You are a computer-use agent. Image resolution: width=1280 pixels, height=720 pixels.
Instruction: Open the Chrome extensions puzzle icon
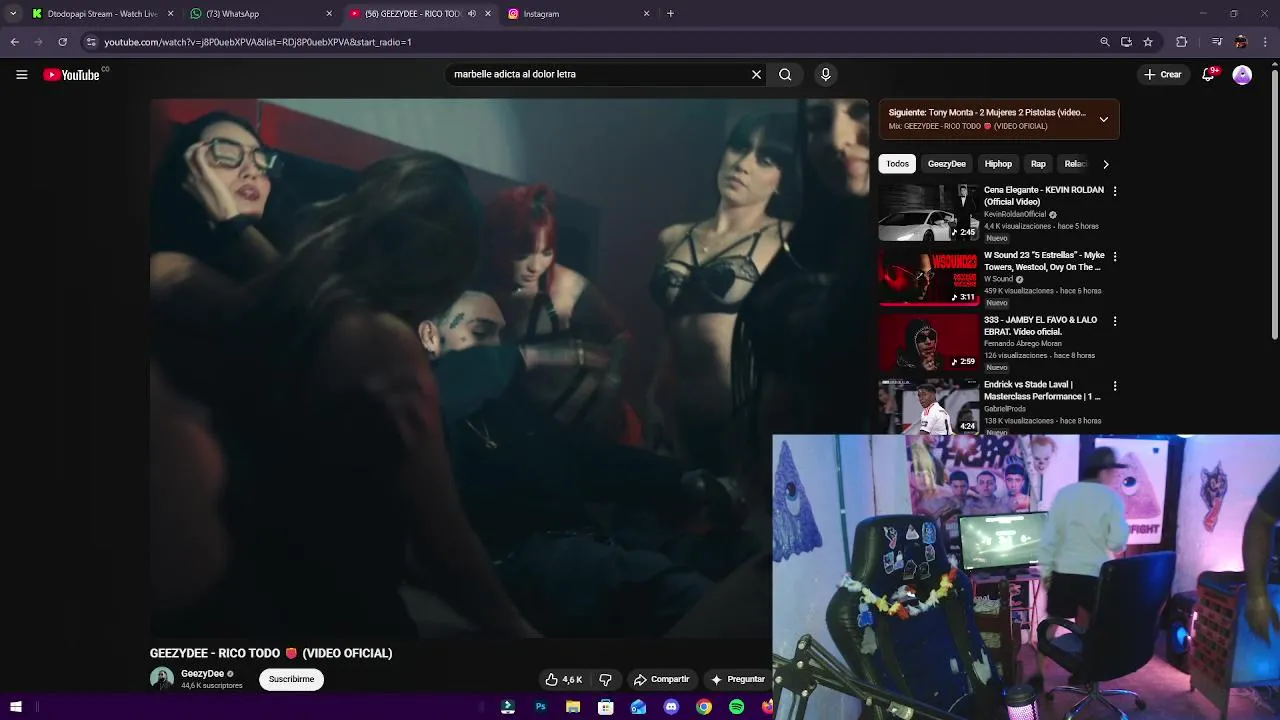pyautogui.click(x=1182, y=42)
